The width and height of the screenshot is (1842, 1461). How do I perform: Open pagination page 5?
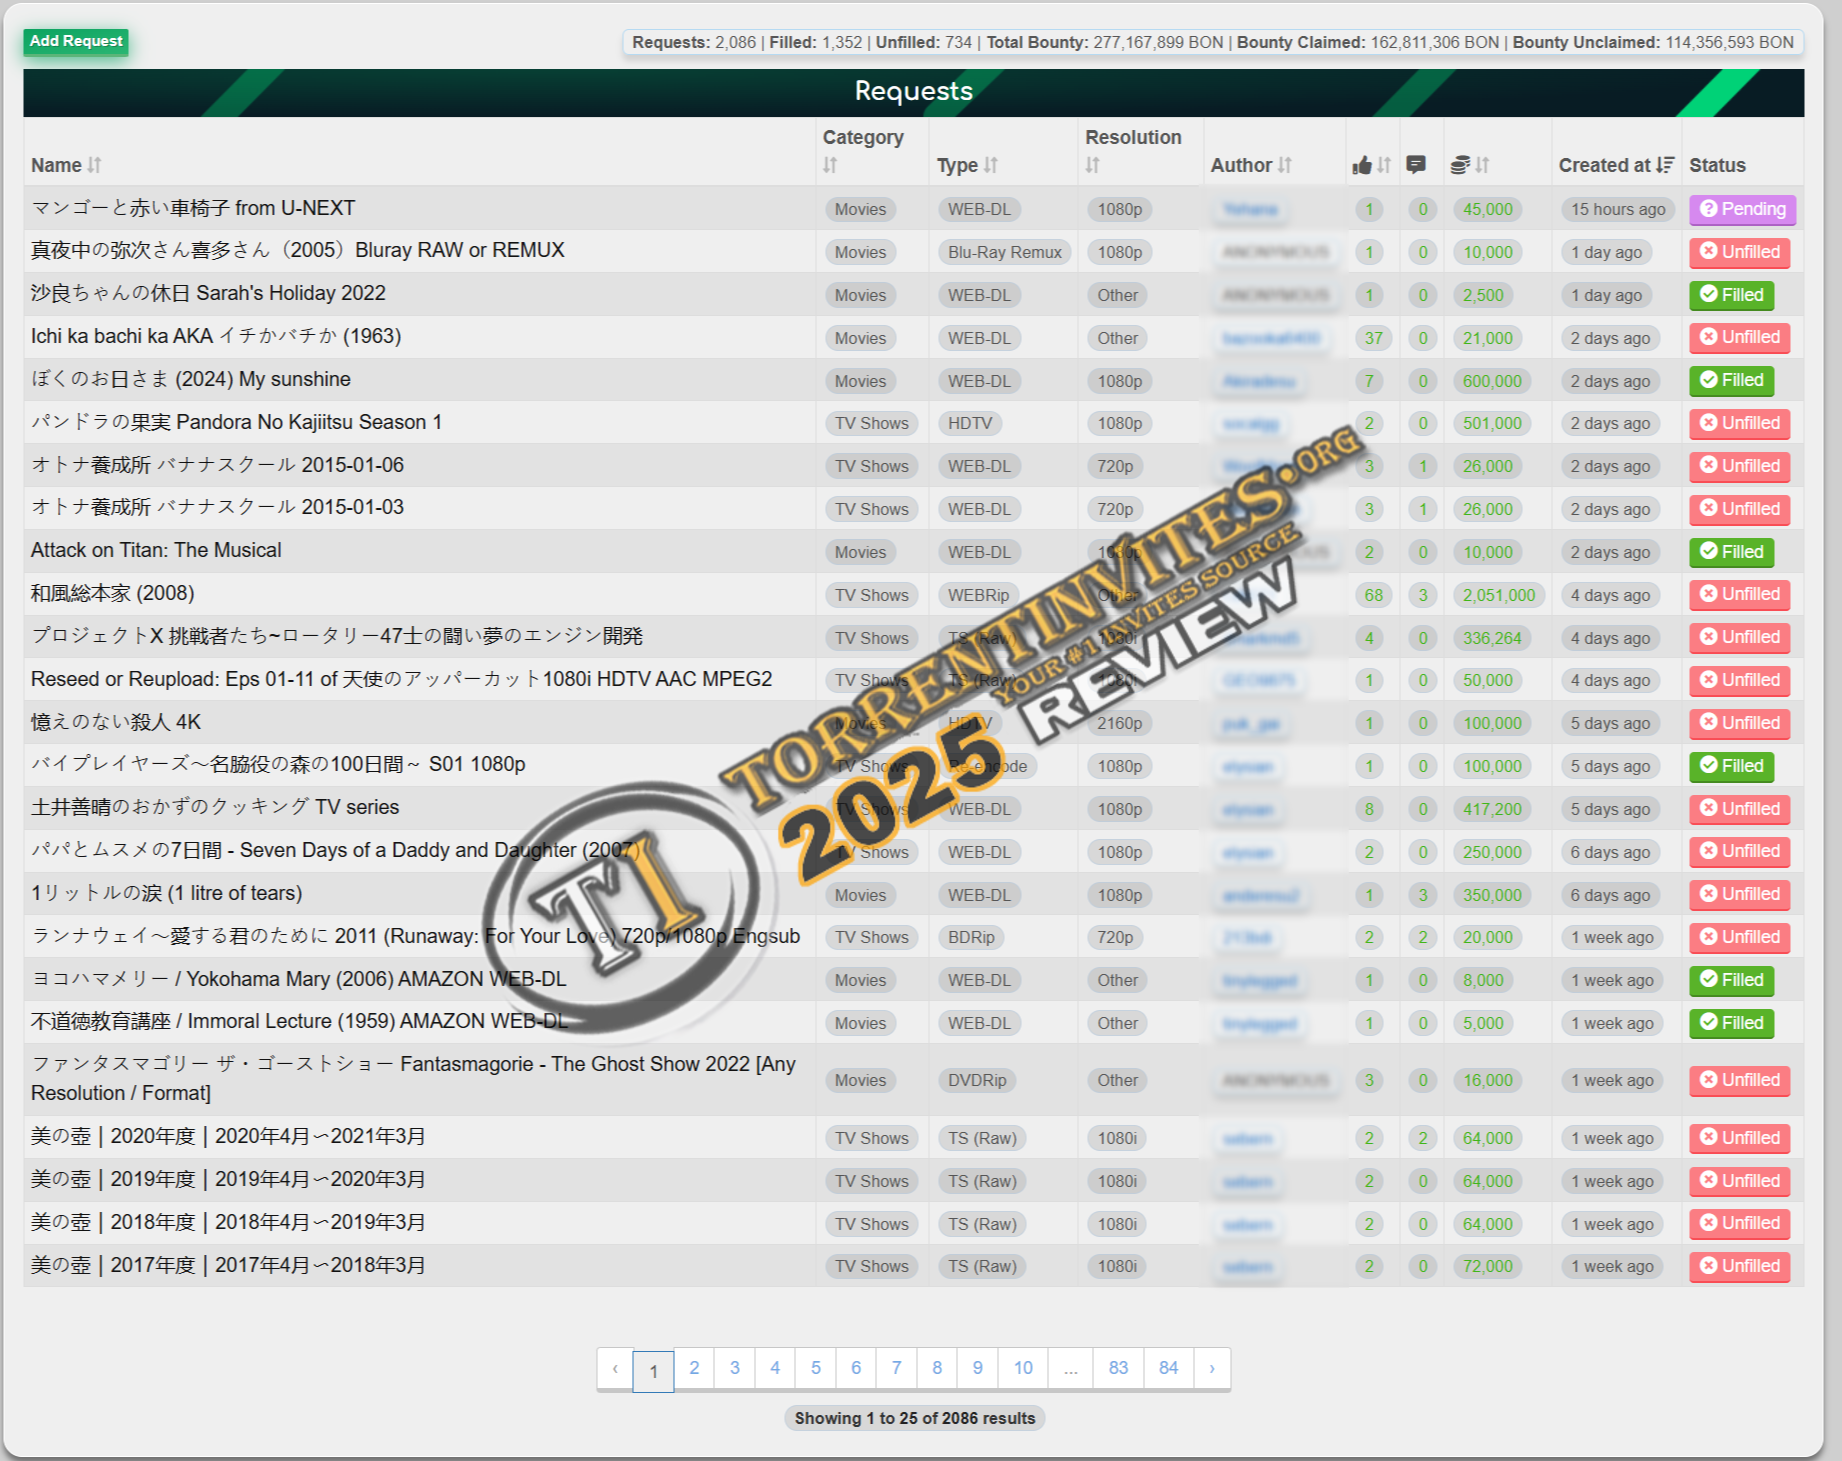[x=816, y=1368]
